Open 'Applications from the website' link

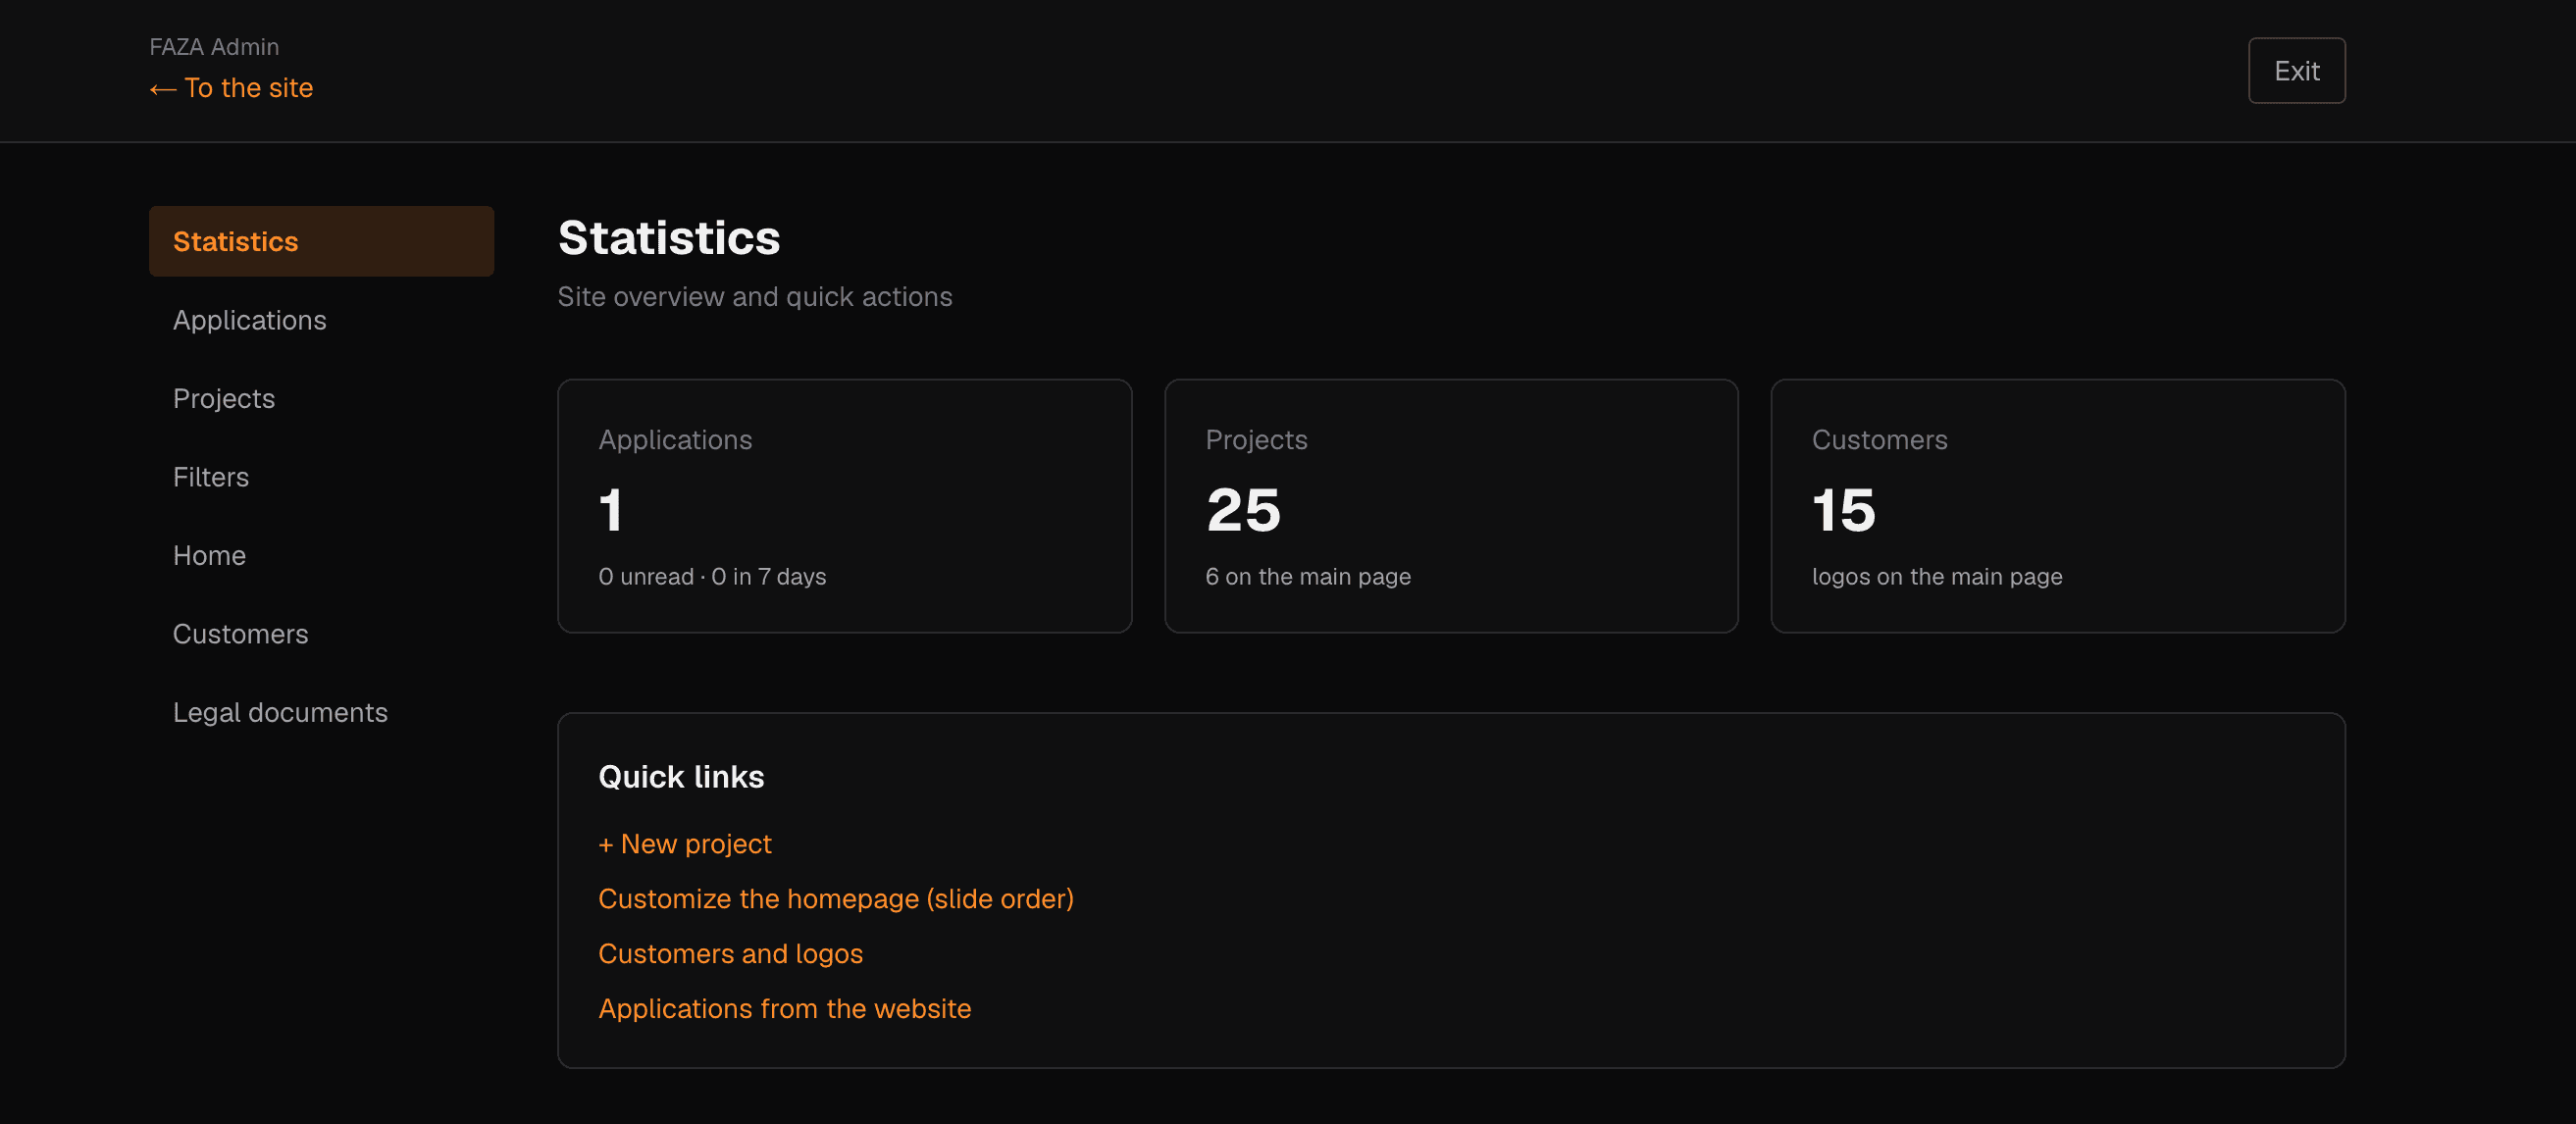784,1009
